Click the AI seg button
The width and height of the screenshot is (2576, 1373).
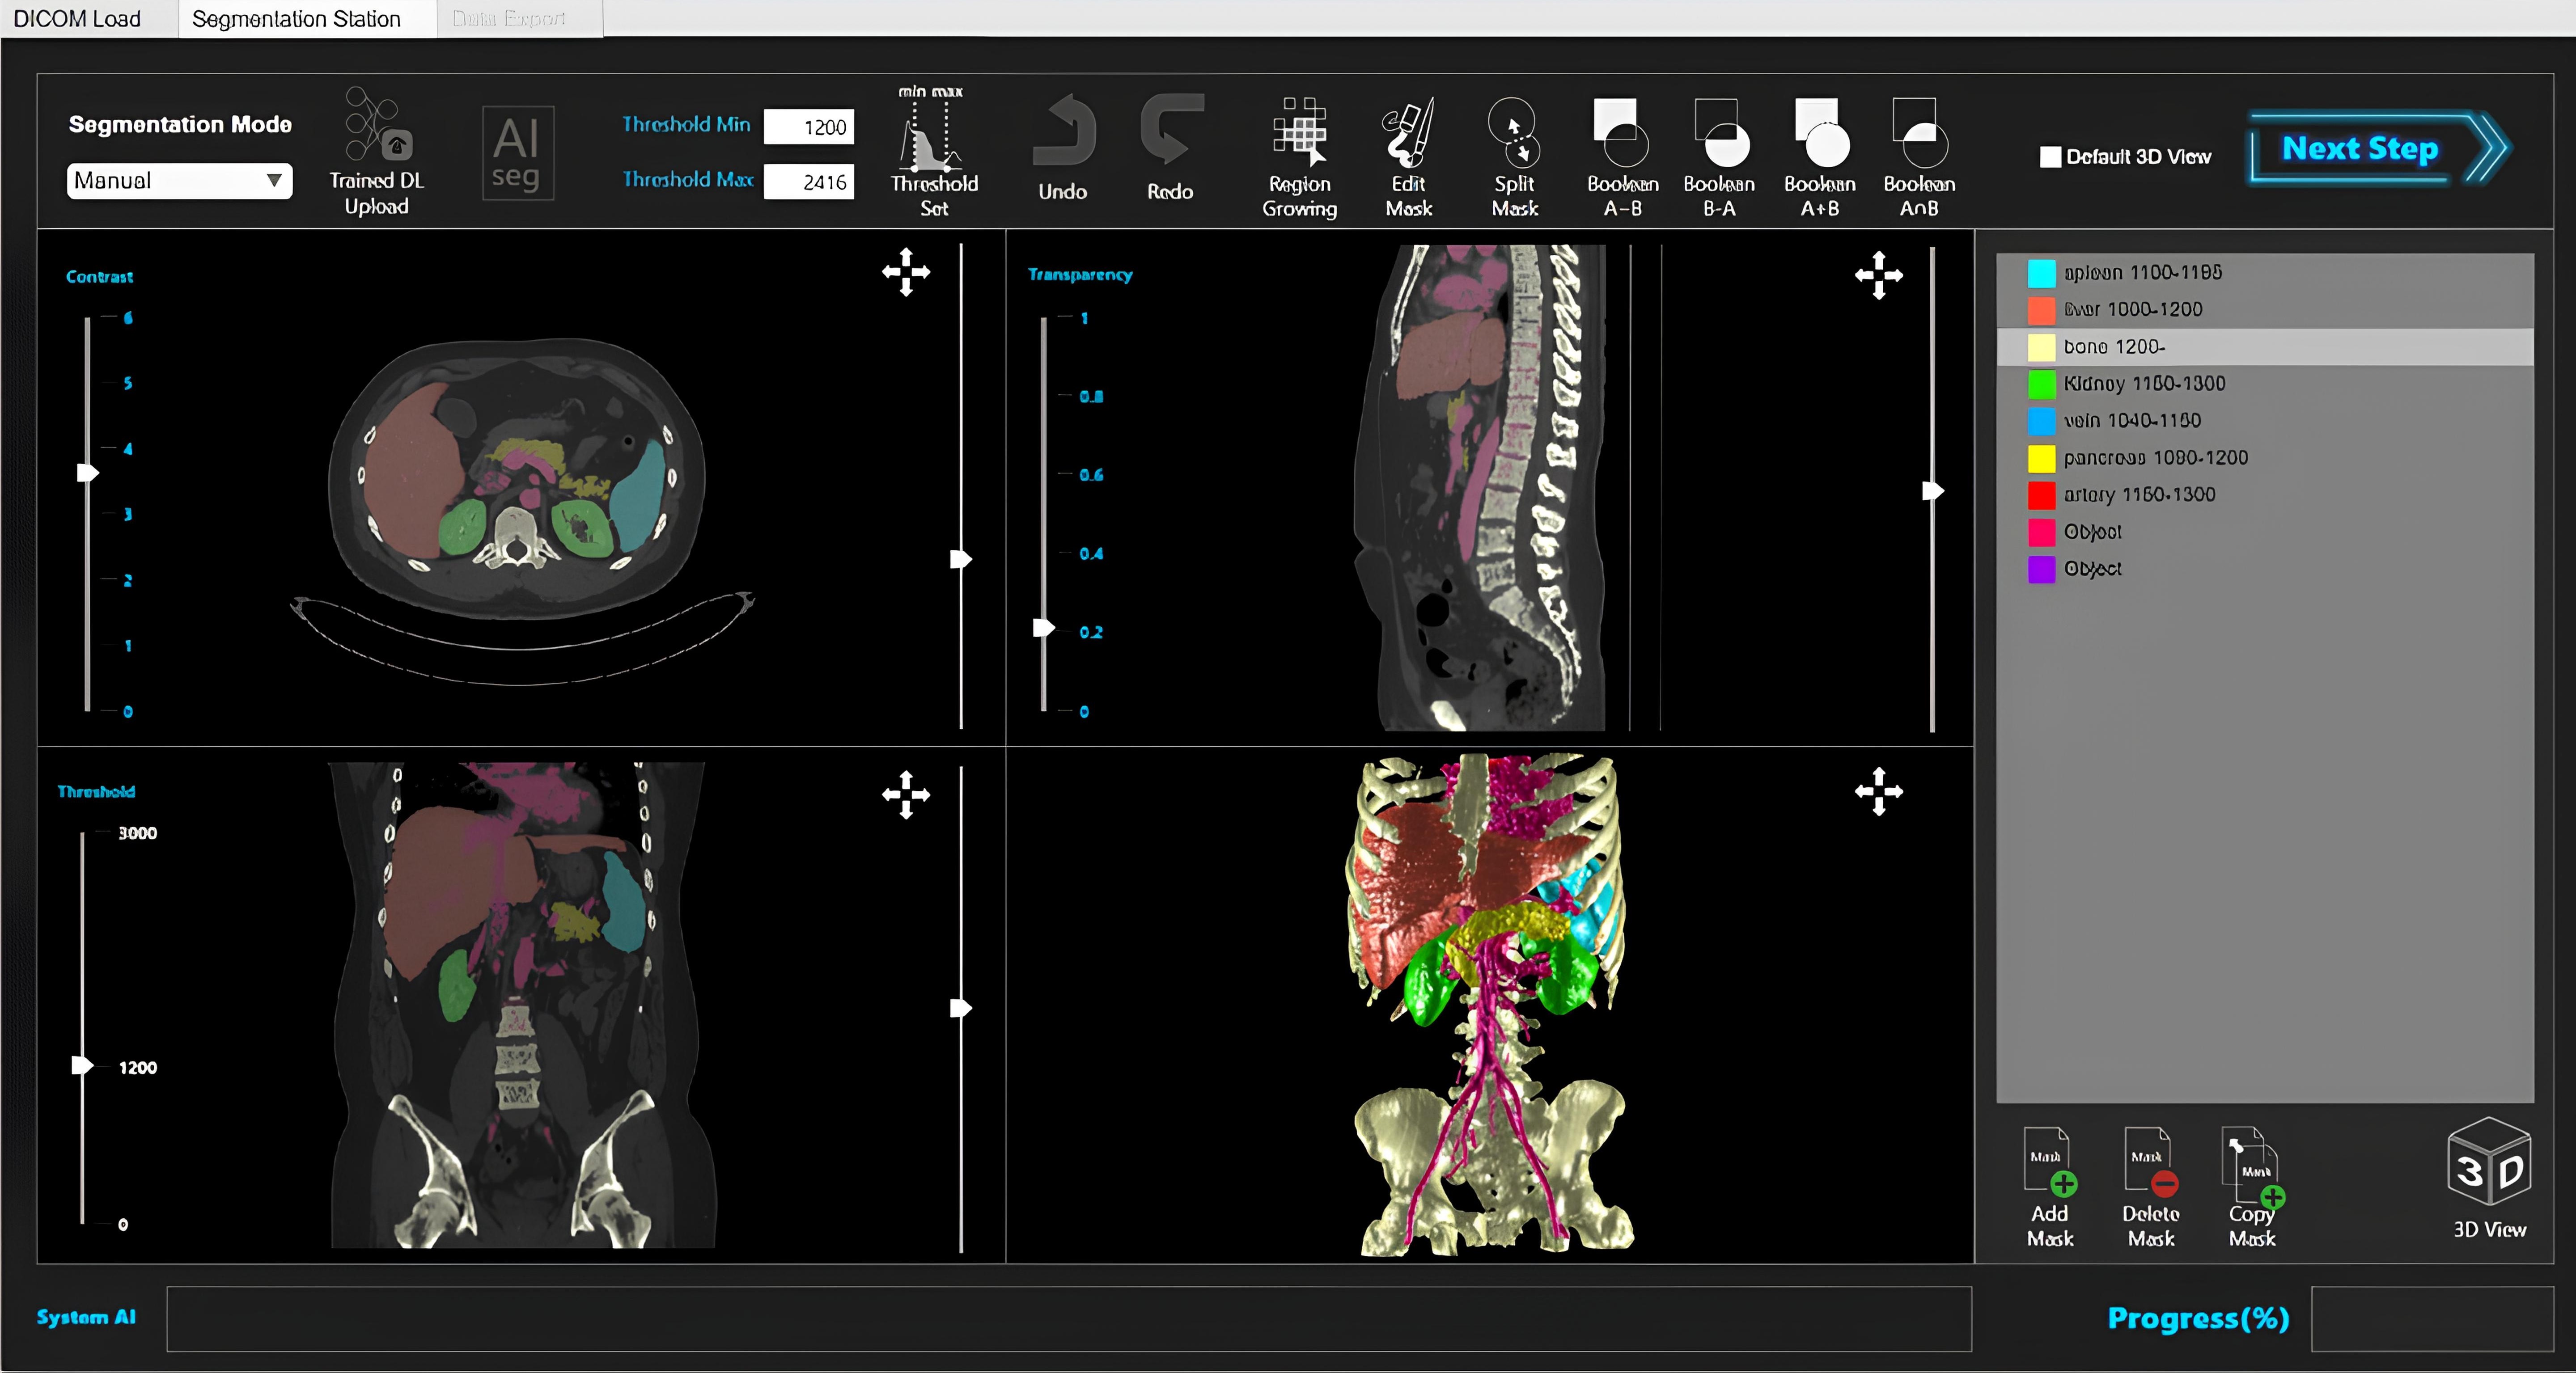tap(517, 153)
